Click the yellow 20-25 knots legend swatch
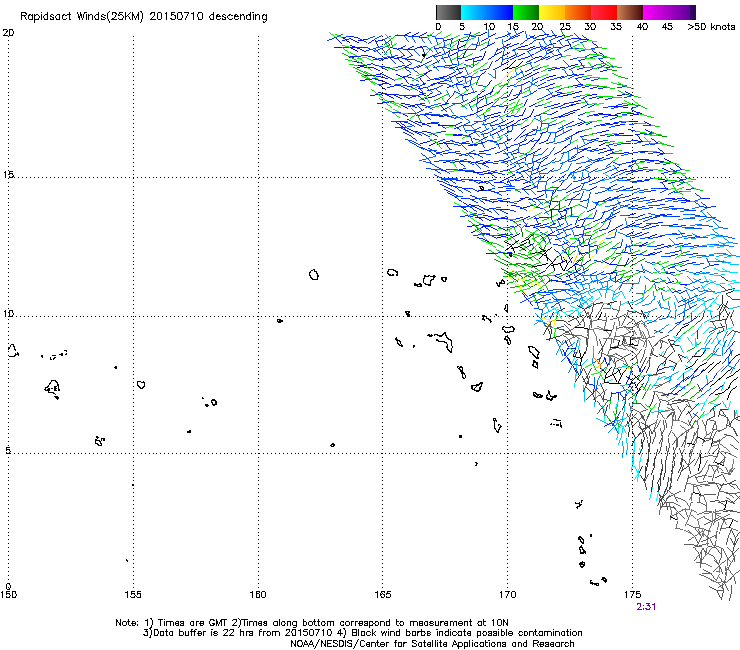Image resolution: width=740 pixels, height=650 pixels. coord(552,12)
